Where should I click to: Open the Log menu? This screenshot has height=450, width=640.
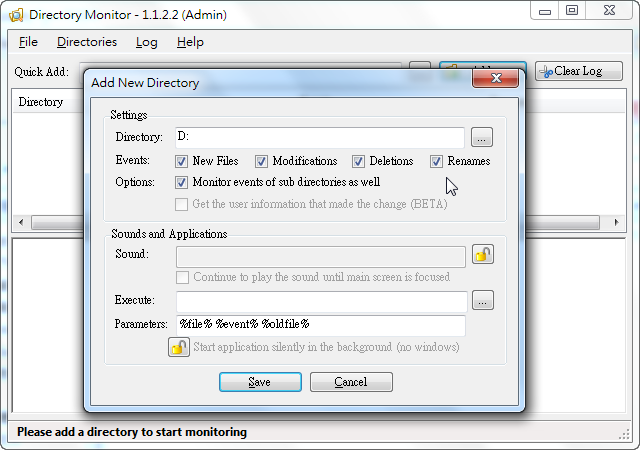point(147,42)
